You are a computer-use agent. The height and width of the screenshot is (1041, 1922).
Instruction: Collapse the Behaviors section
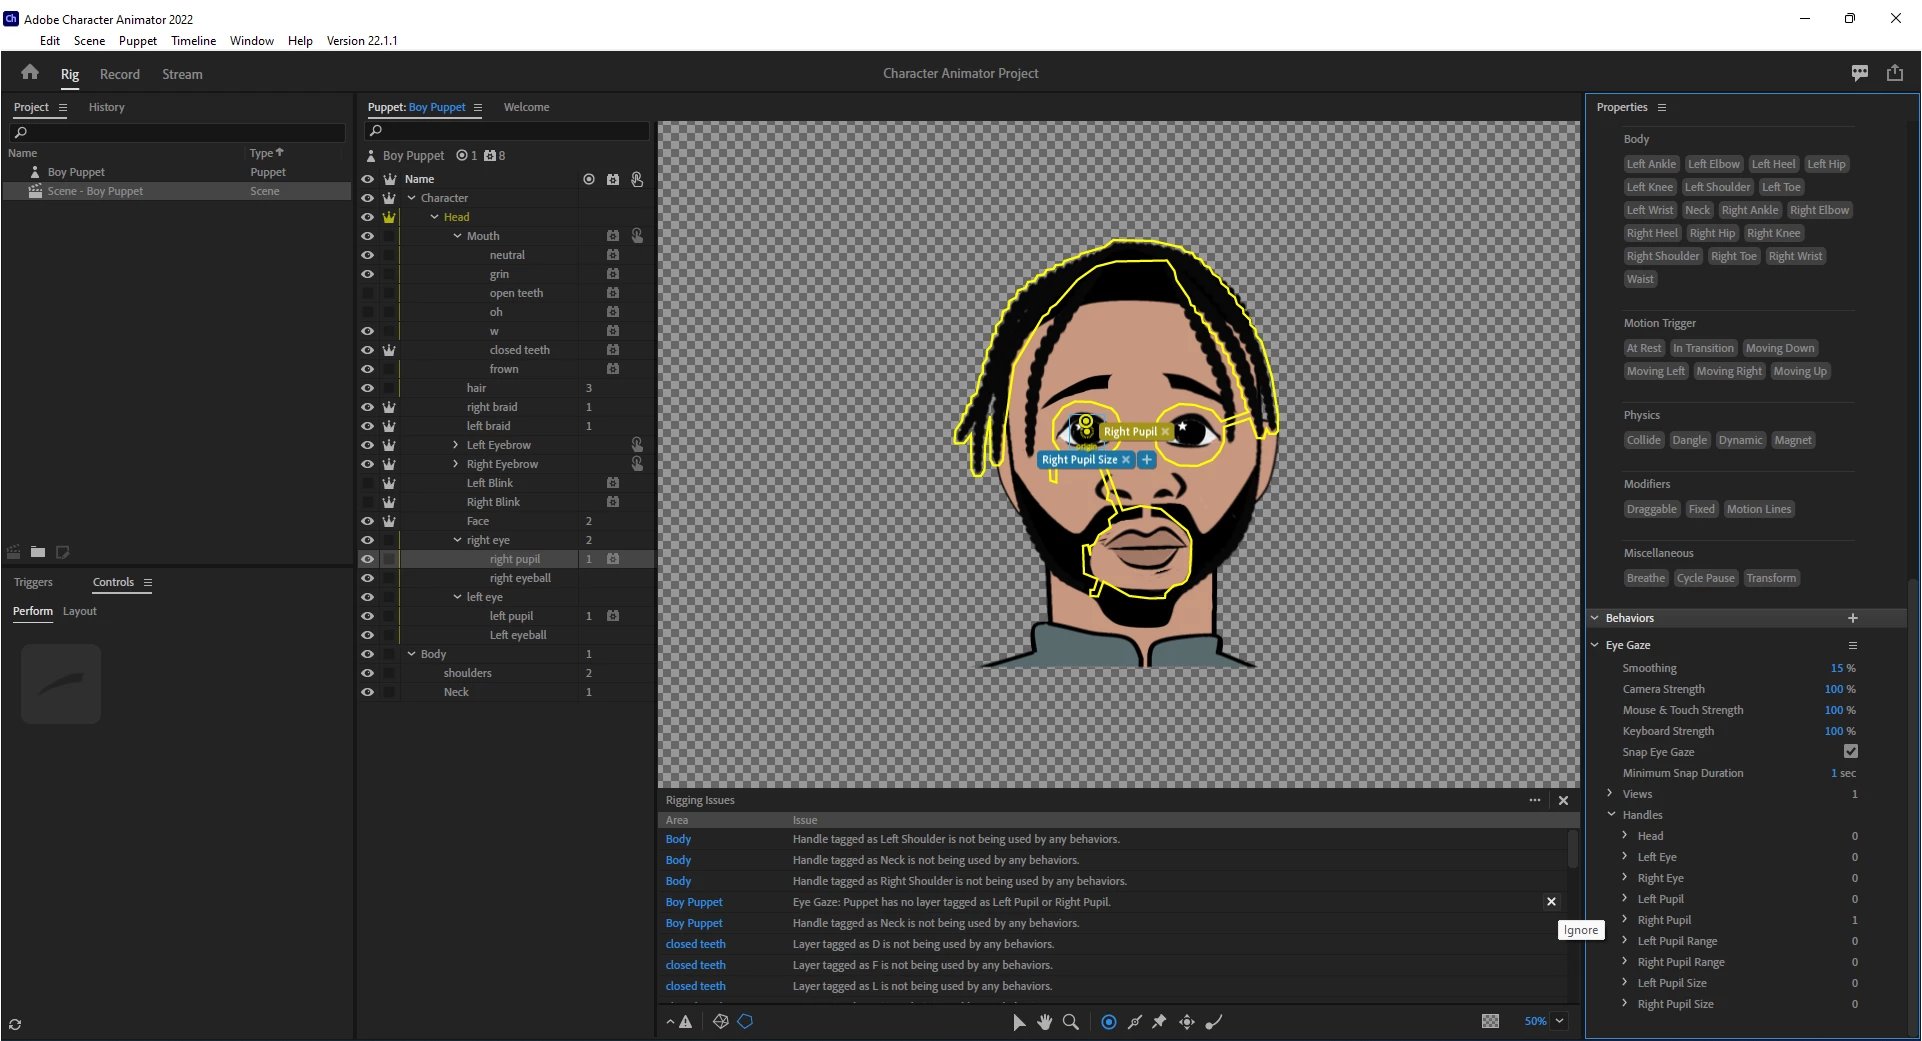[1595, 618]
